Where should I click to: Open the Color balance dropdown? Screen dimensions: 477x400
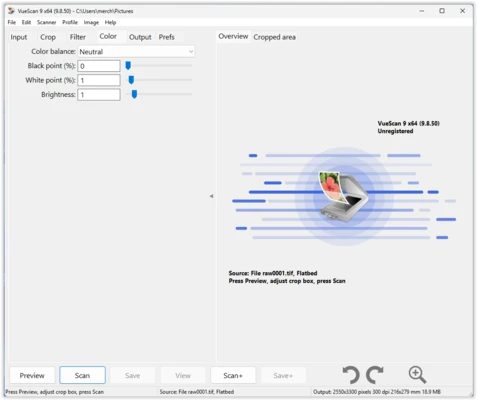pos(136,52)
